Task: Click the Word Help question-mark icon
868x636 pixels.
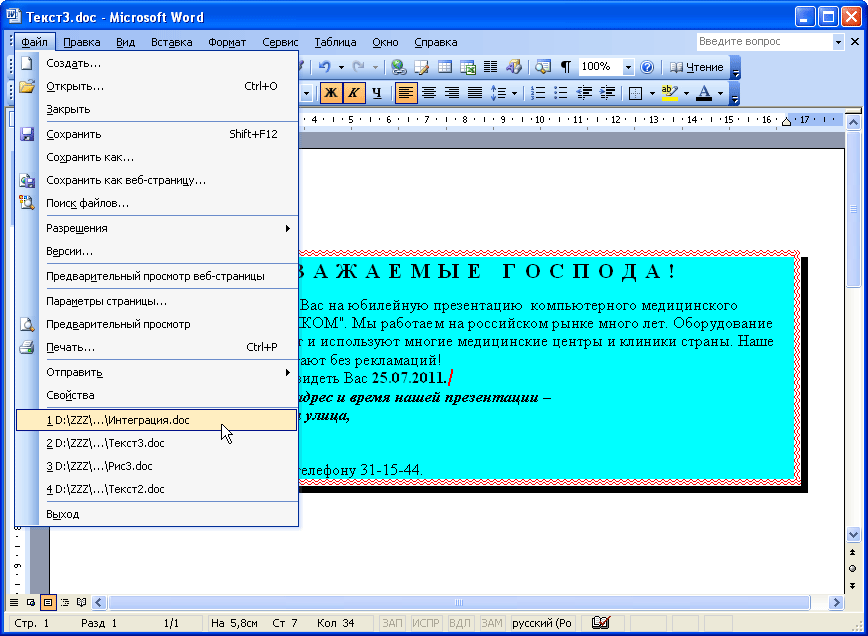Action: [x=647, y=67]
